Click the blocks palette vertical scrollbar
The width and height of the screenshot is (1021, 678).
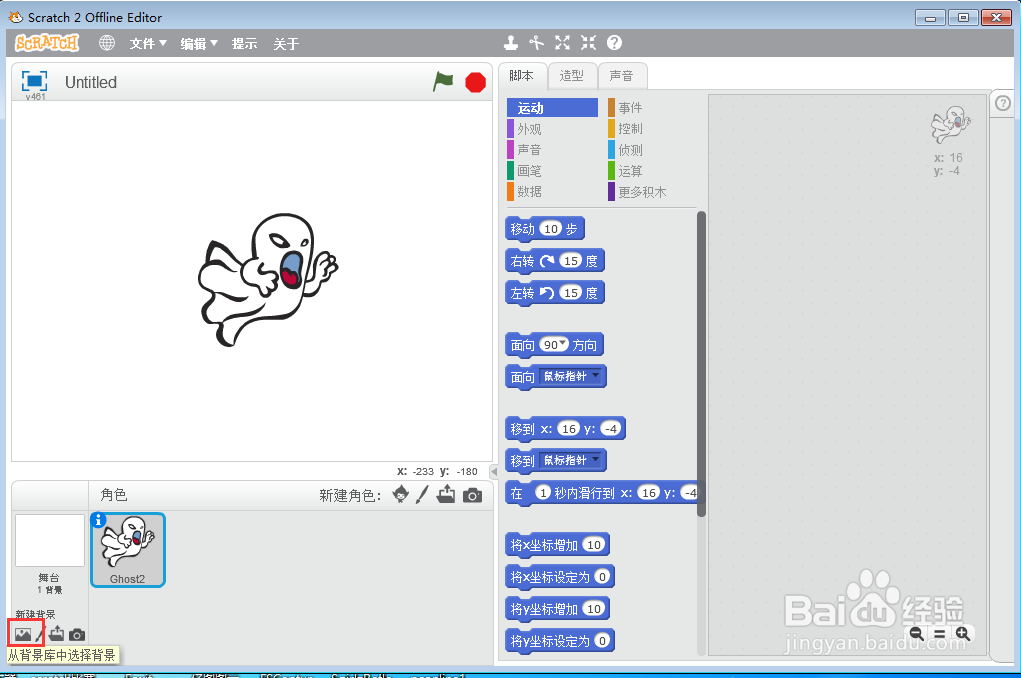tap(701, 364)
